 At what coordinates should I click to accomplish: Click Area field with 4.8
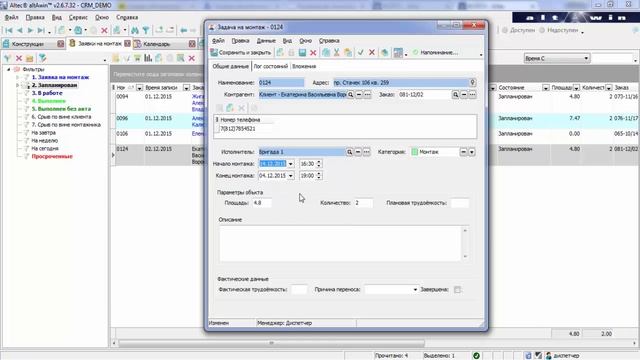(262, 203)
